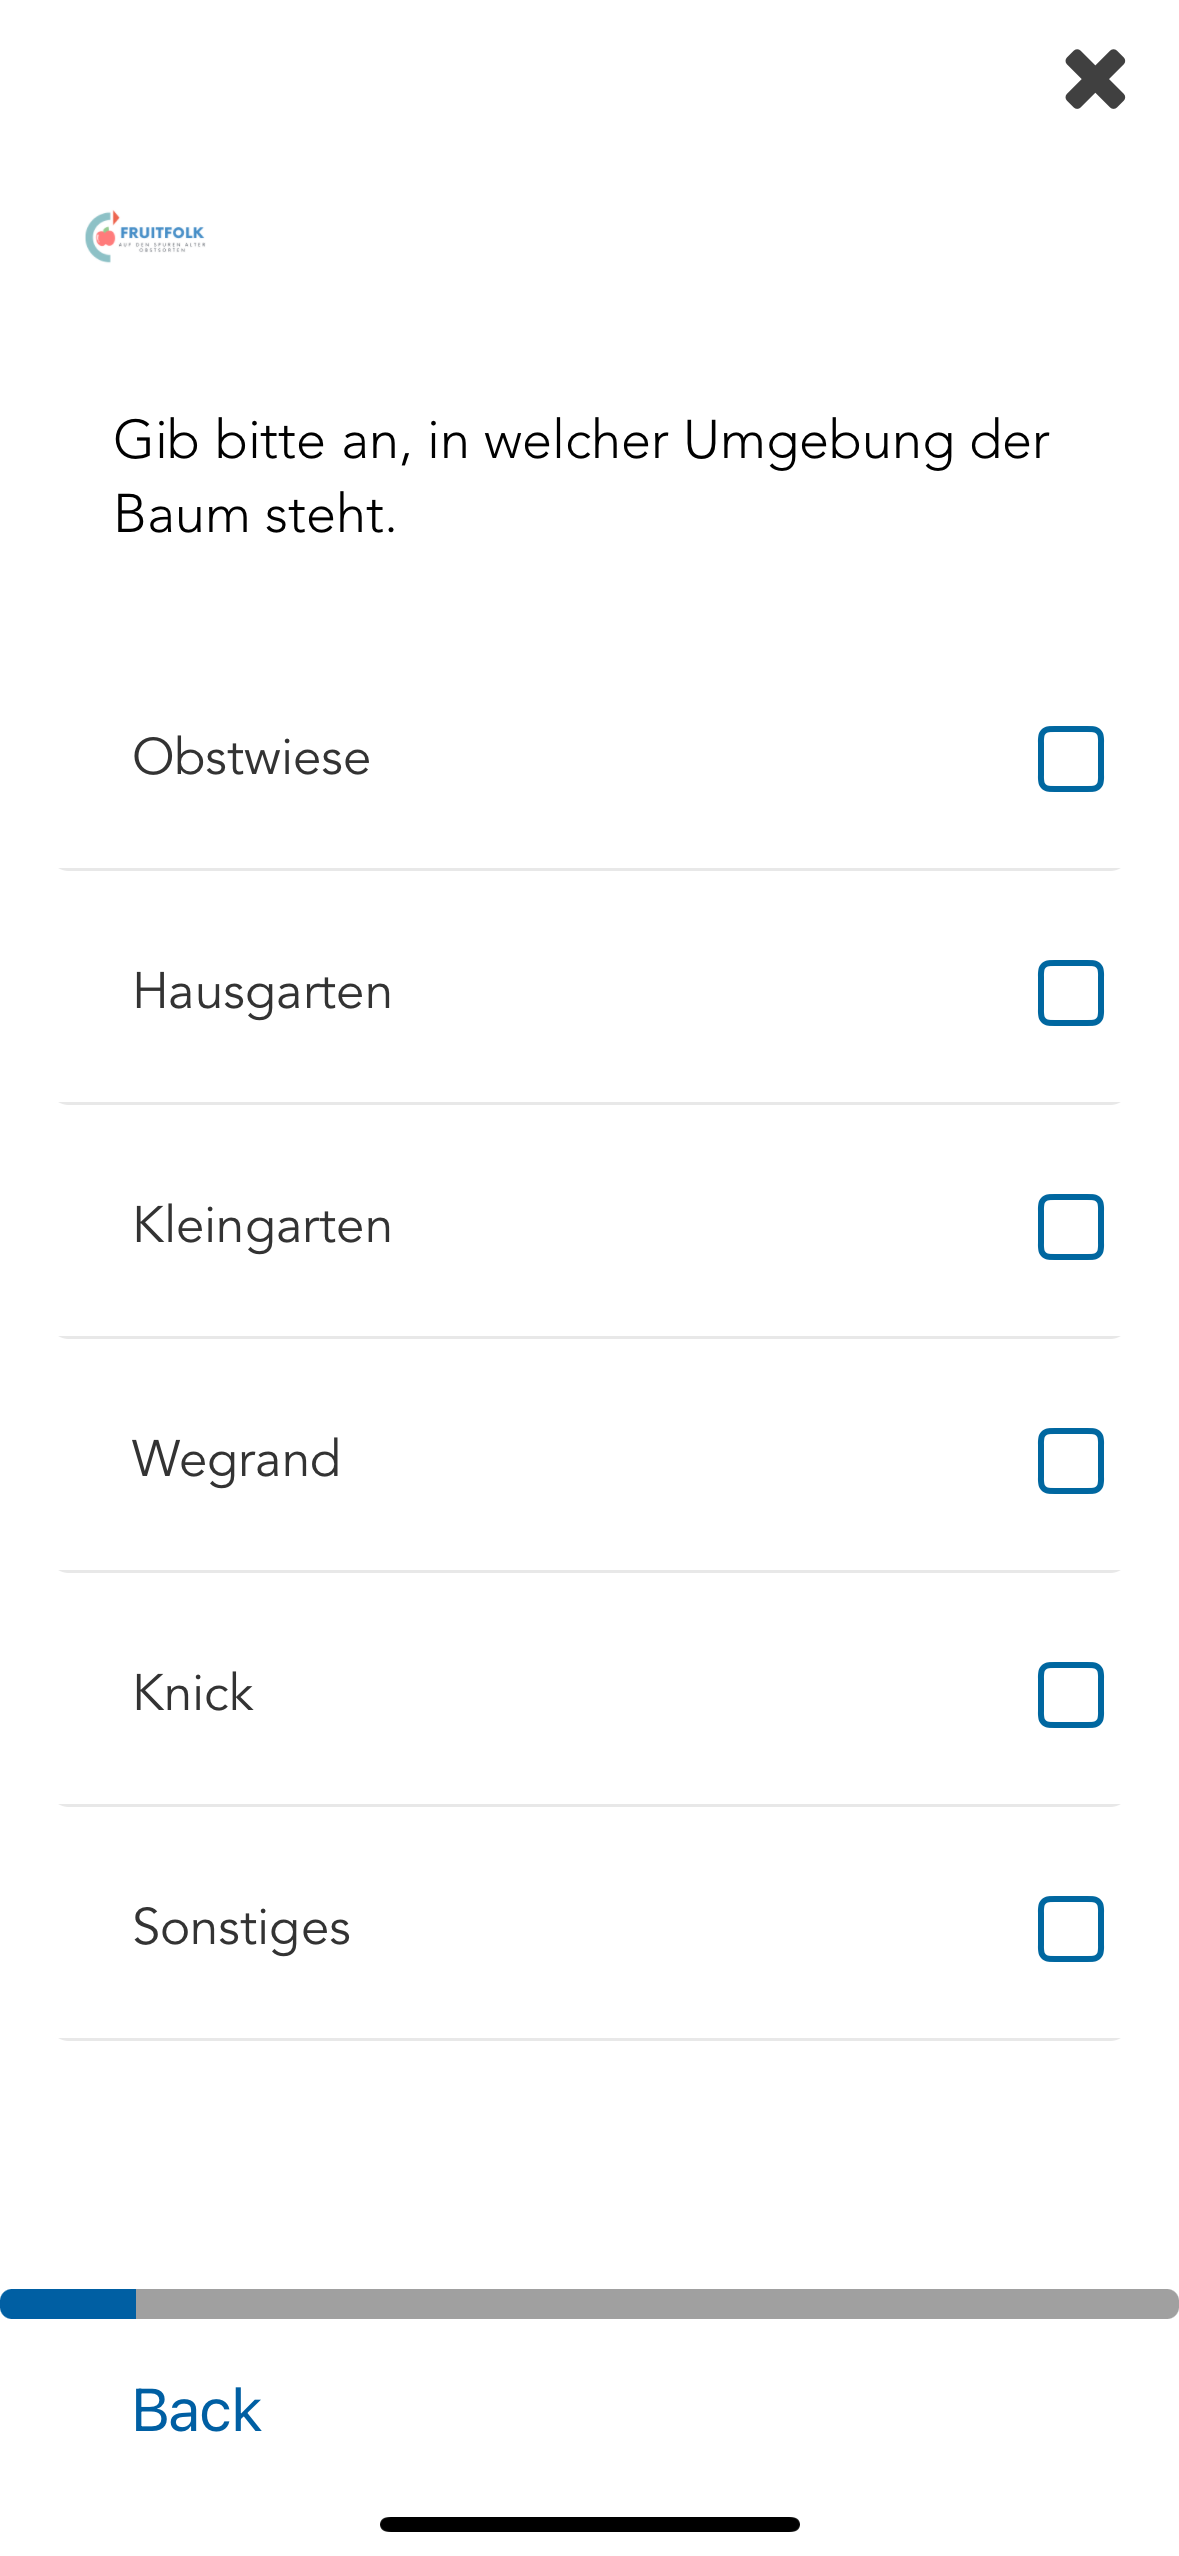Screen dimensions: 1179x2556
Task: Pick the Kleingarten option label
Action: (263, 1226)
